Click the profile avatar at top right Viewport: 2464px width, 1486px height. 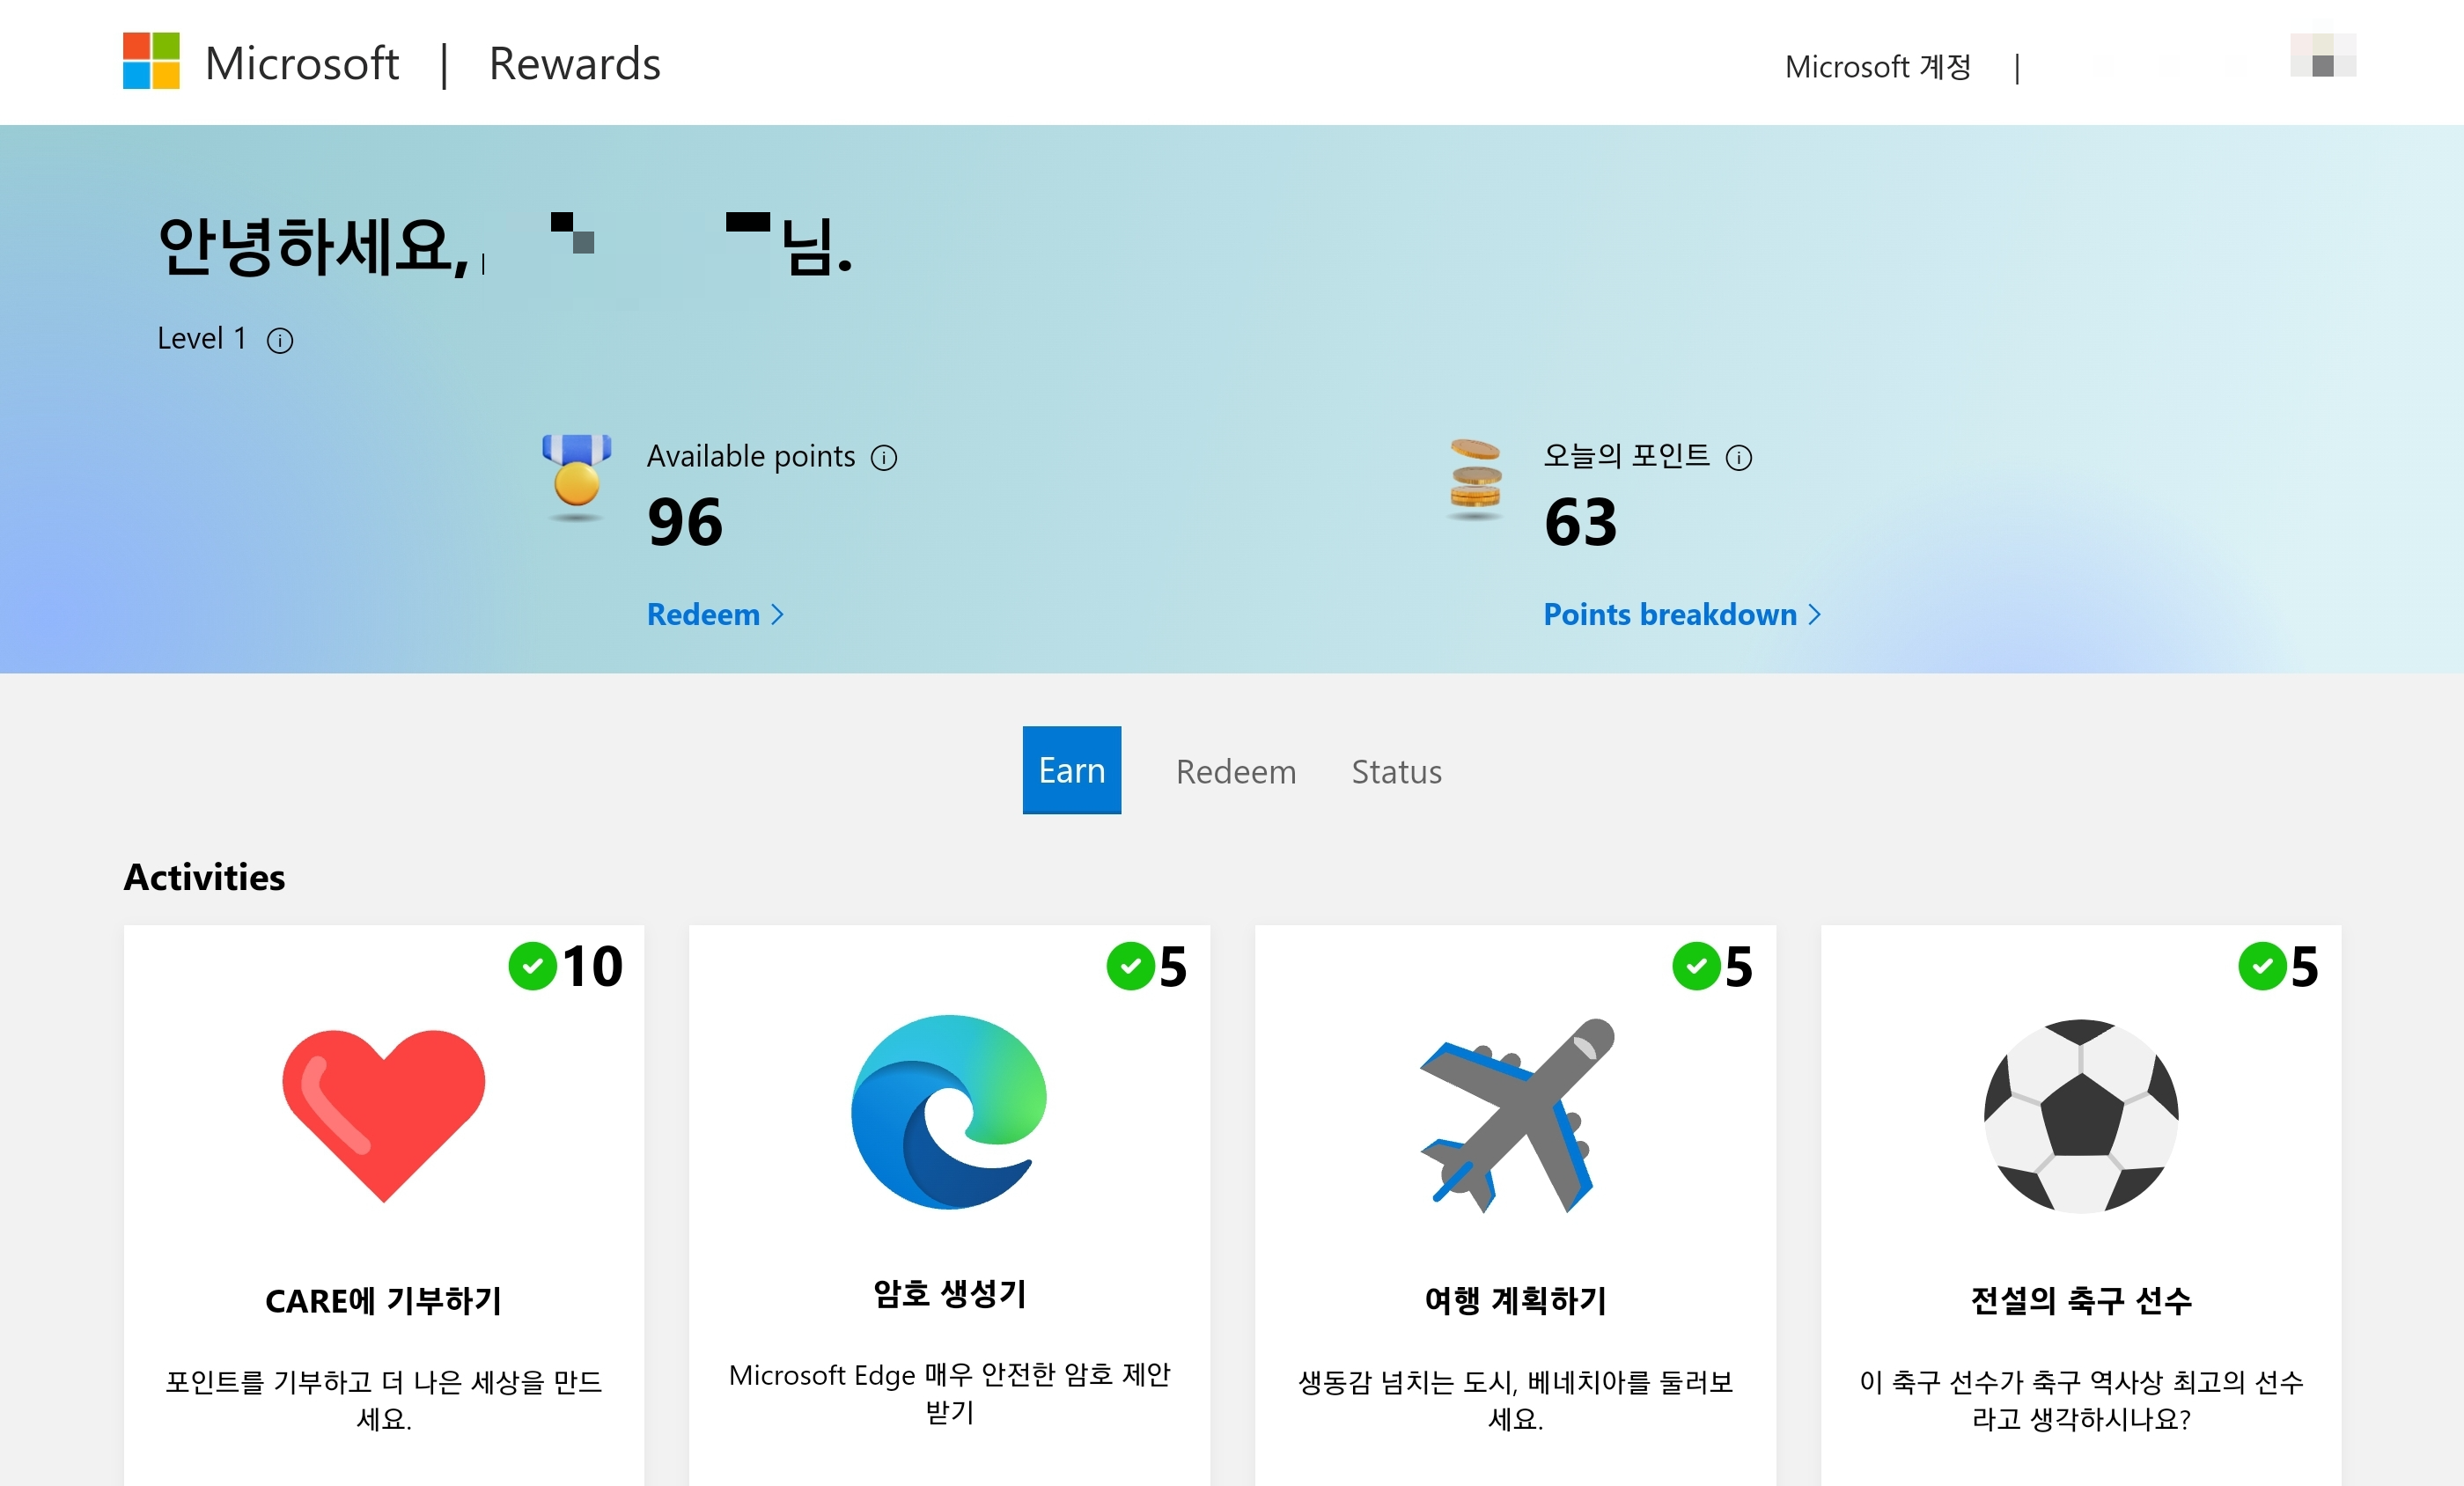(x=2322, y=56)
